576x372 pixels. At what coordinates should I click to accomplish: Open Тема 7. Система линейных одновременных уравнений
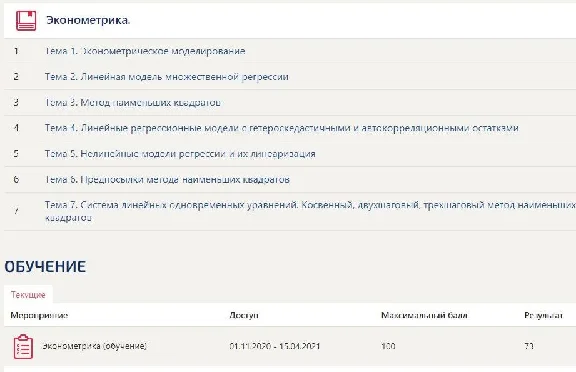point(310,211)
